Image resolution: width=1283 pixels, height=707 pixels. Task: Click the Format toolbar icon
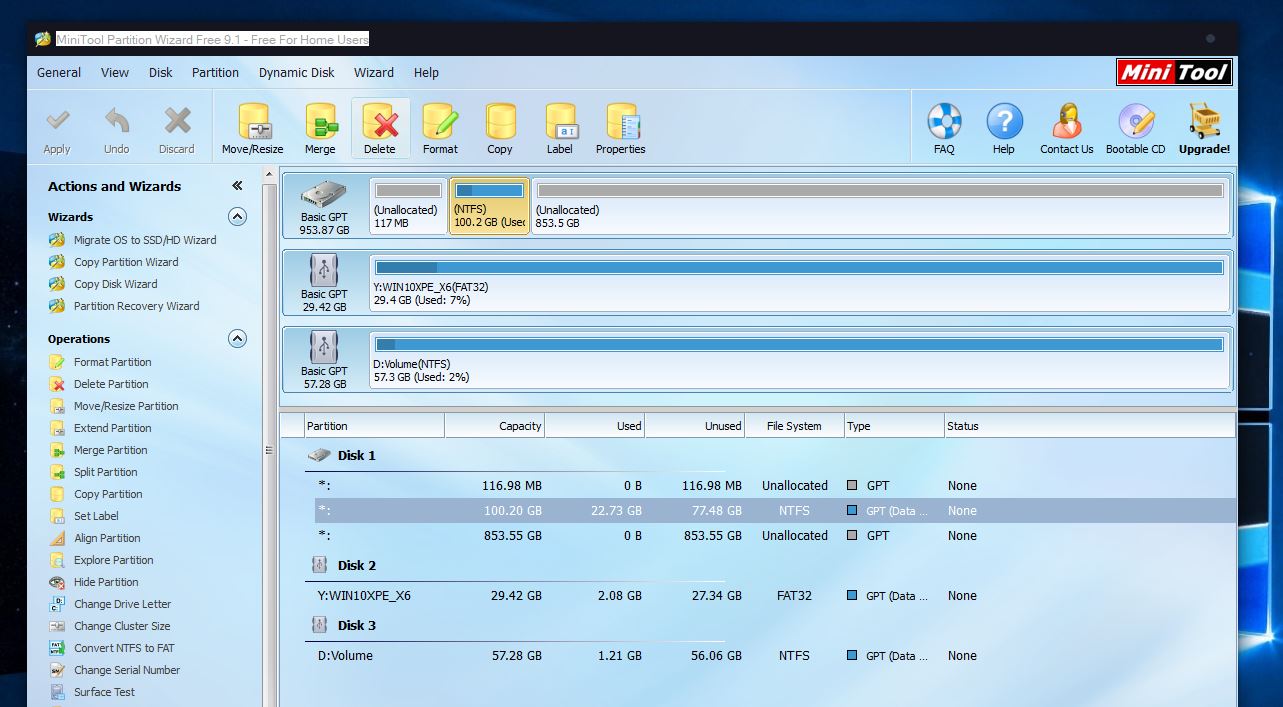pos(440,121)
